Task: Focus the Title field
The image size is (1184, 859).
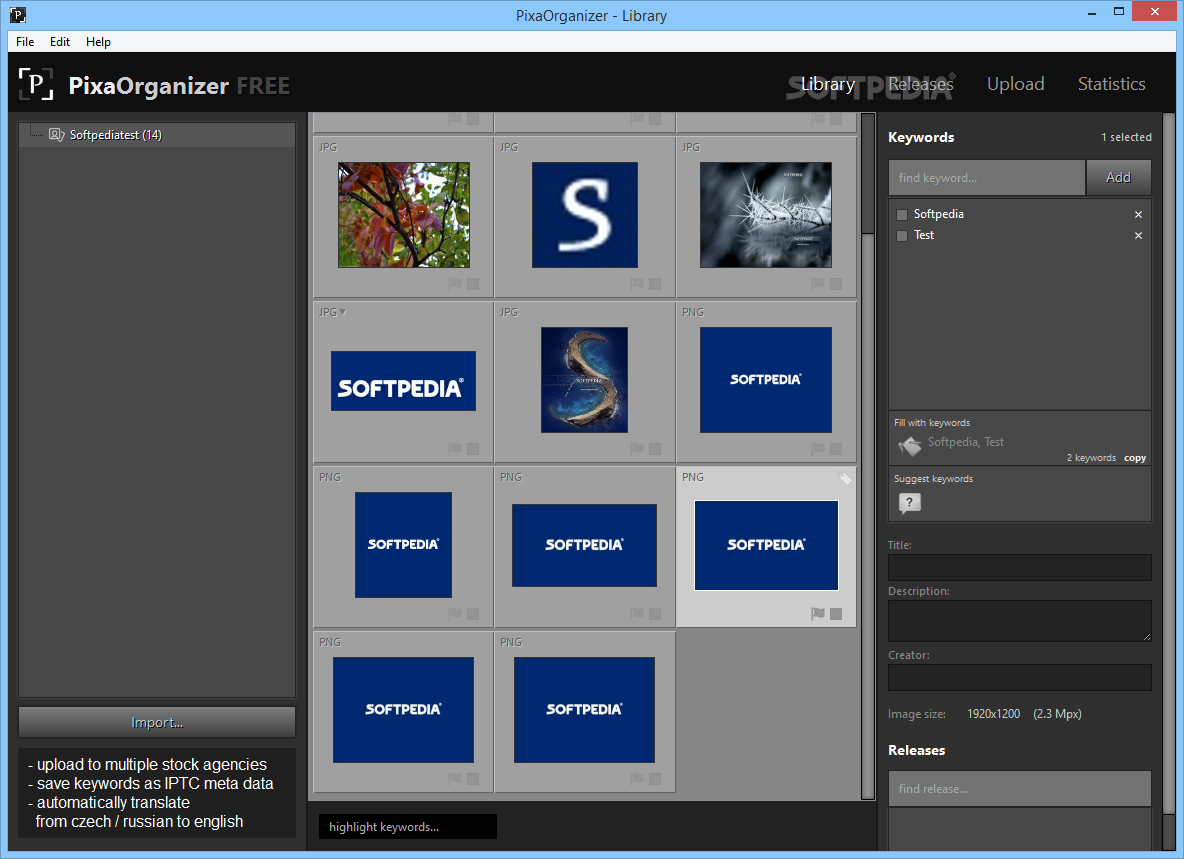Action: click(1019, 567)
